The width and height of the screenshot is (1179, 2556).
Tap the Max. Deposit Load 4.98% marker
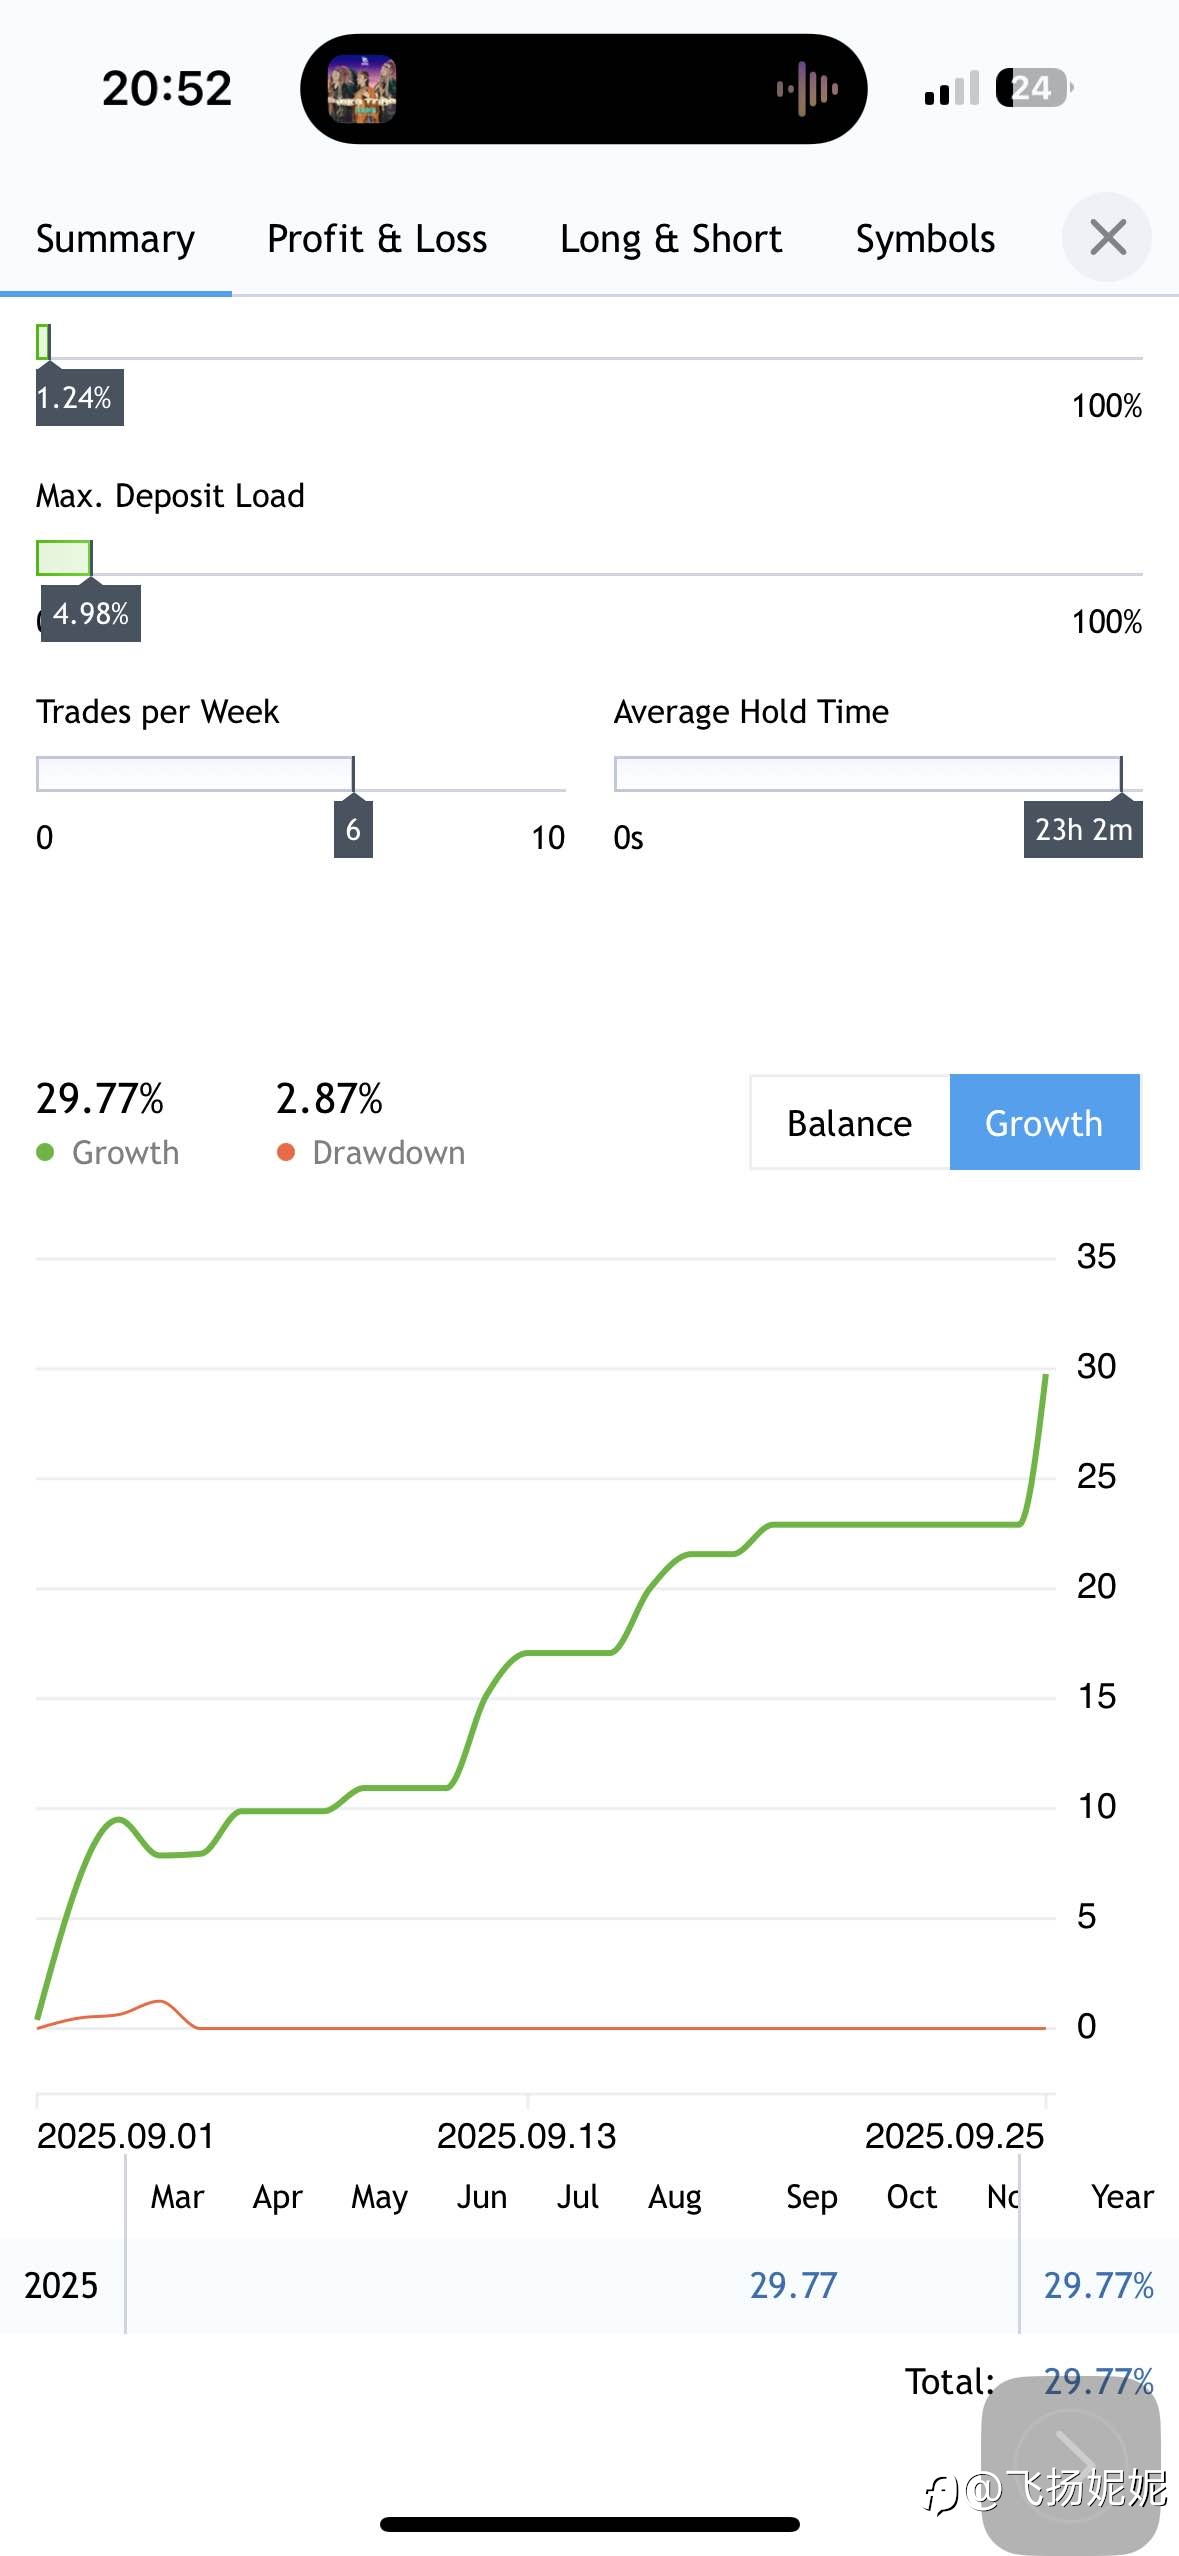(91, 613)
